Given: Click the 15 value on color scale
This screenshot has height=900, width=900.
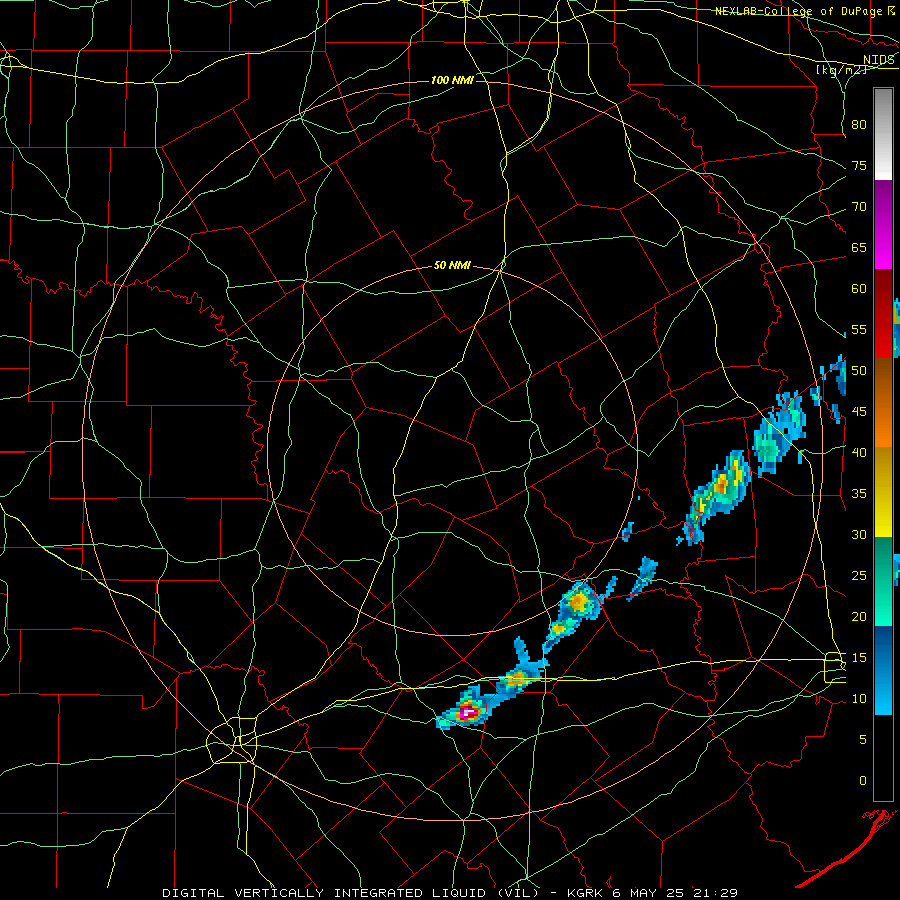Looking at the screenshot, I should [859, 658].
